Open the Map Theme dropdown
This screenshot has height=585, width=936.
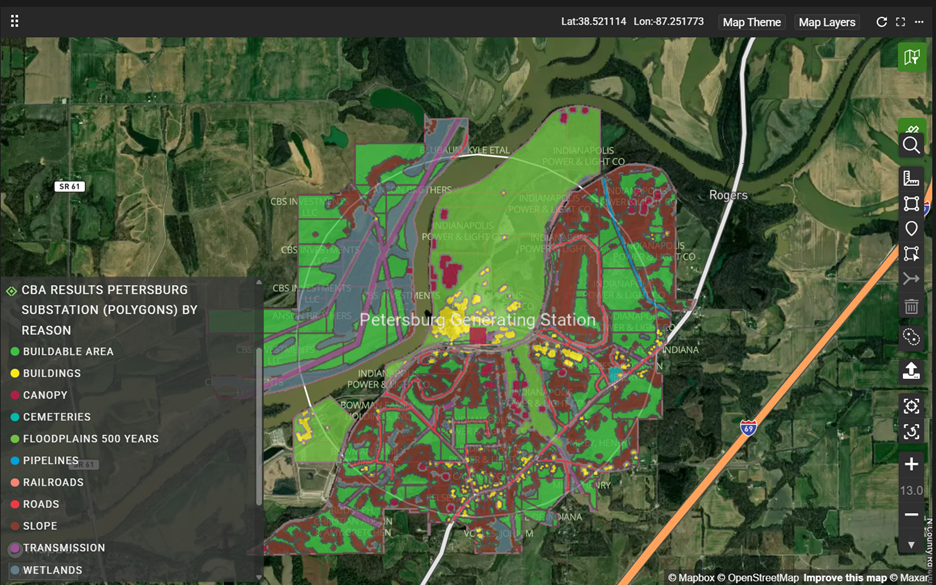tap(752, 22)
